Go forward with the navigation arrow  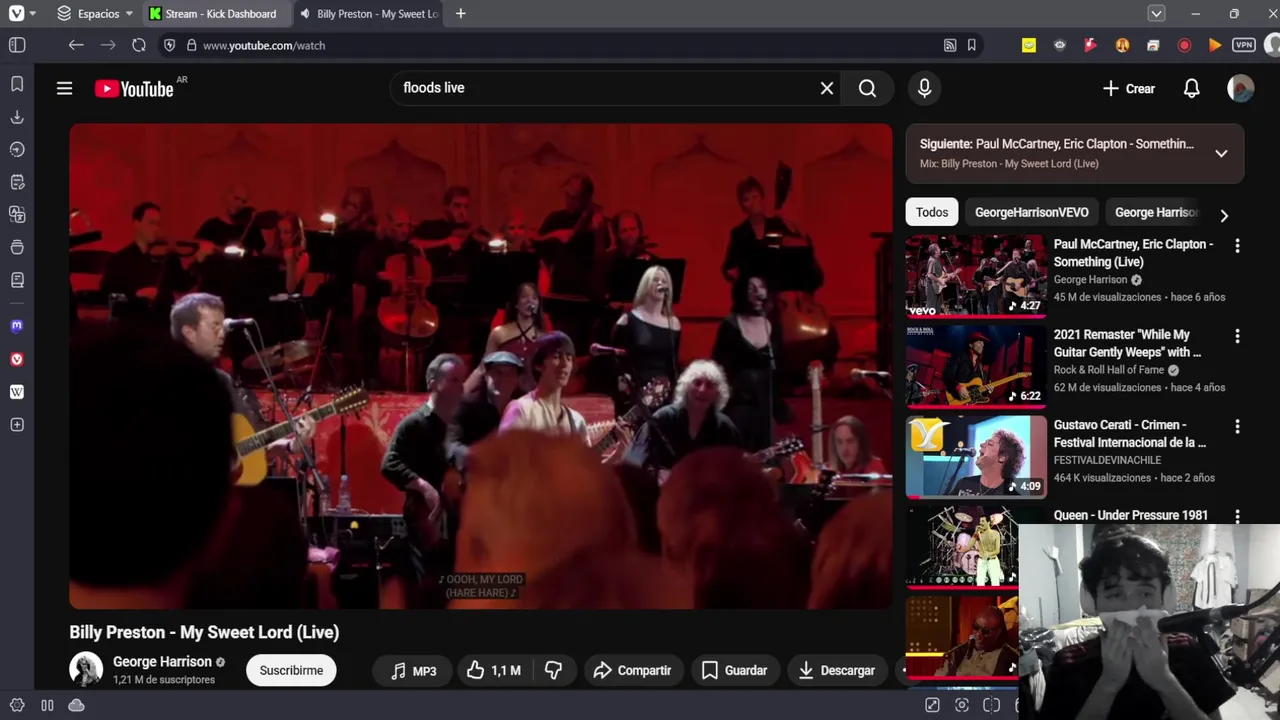click(108, 45)
